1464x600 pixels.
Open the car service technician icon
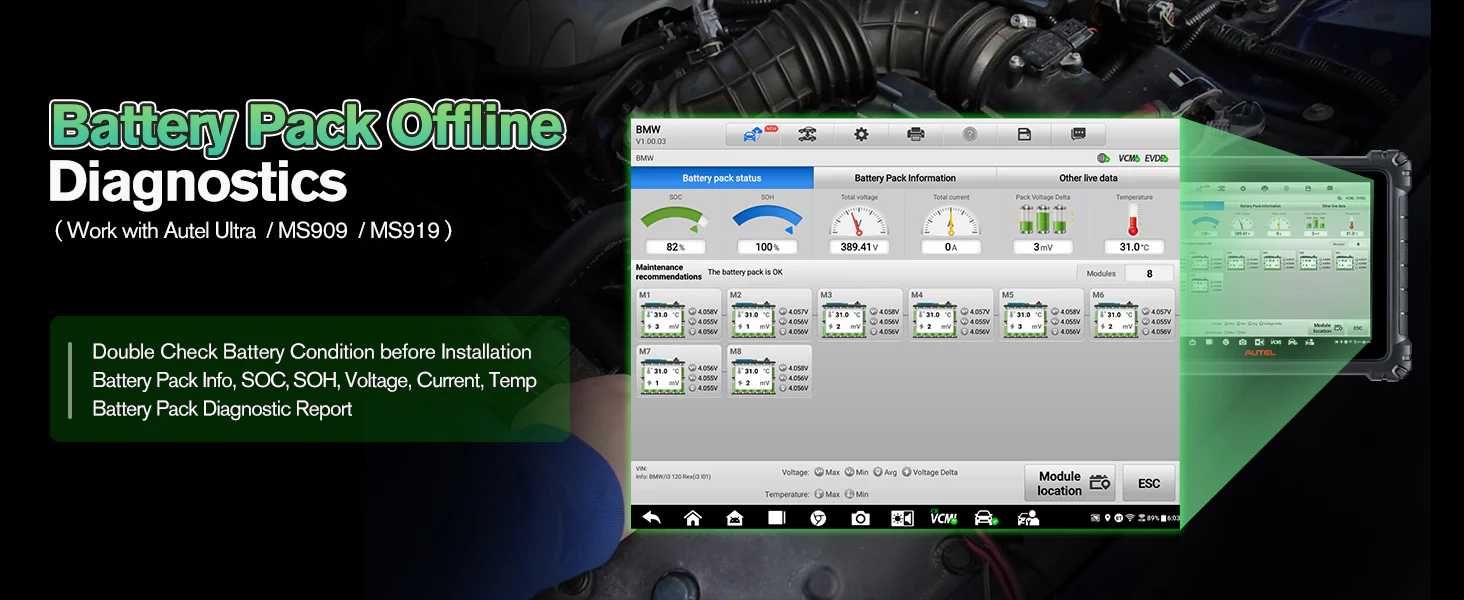coord(1028,517)
